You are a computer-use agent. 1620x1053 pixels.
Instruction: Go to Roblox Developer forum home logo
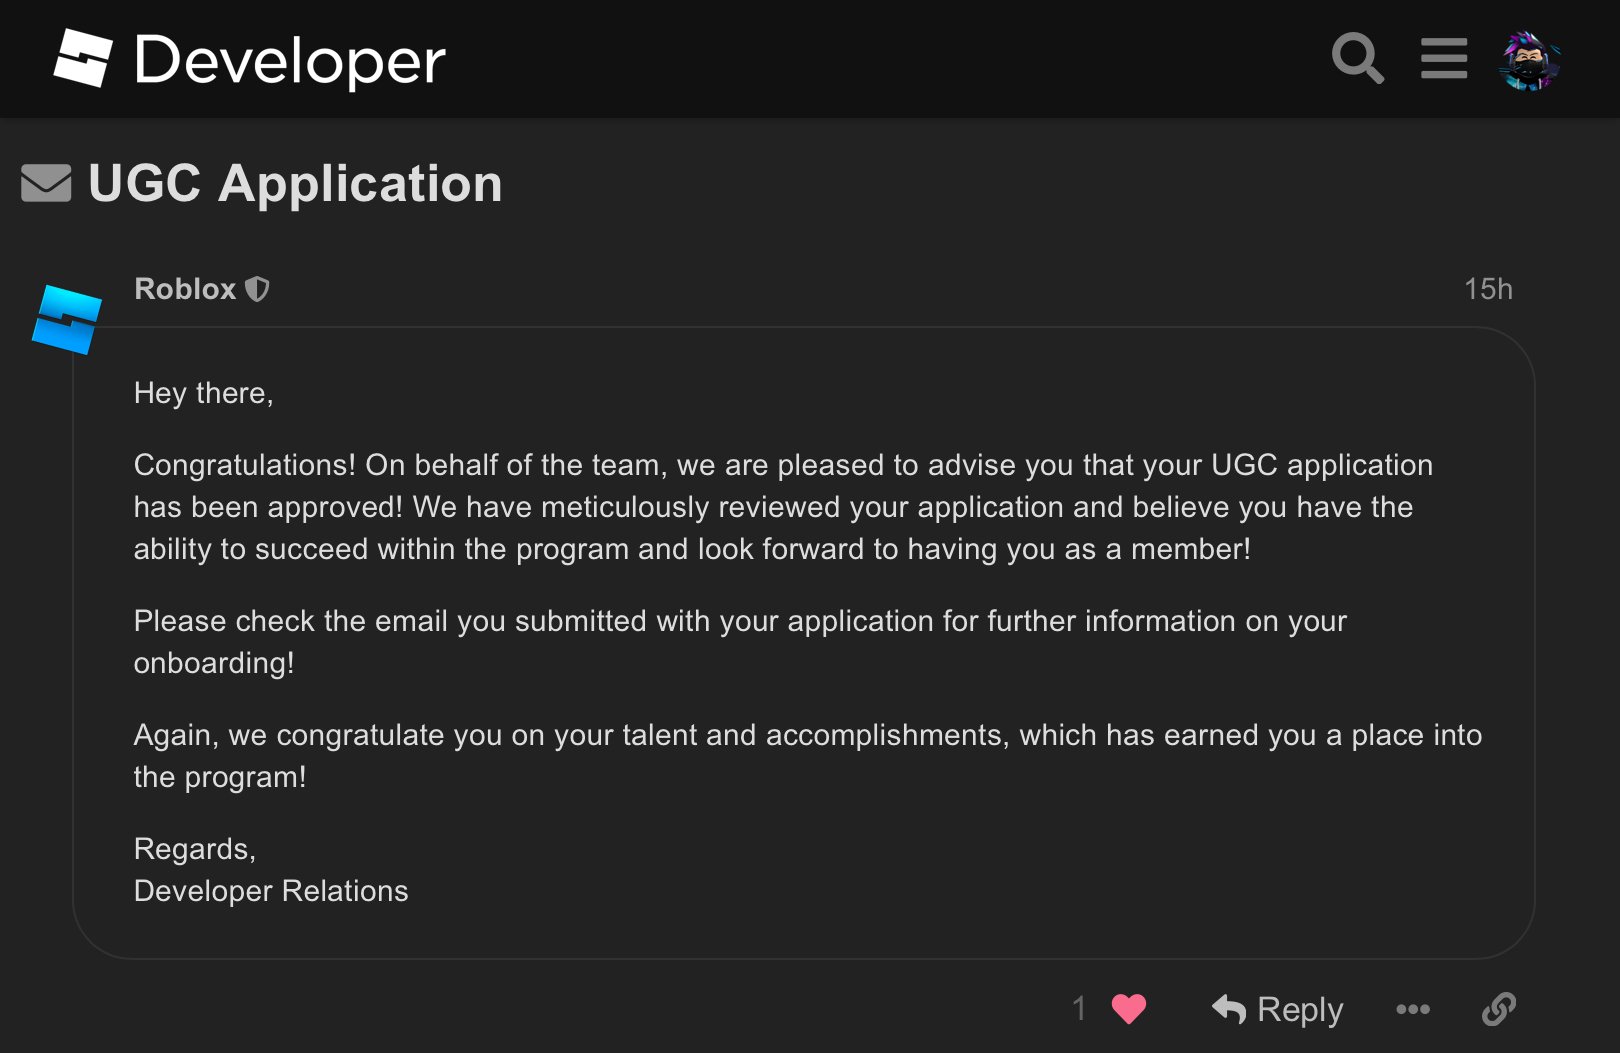(x=83, y=58)
